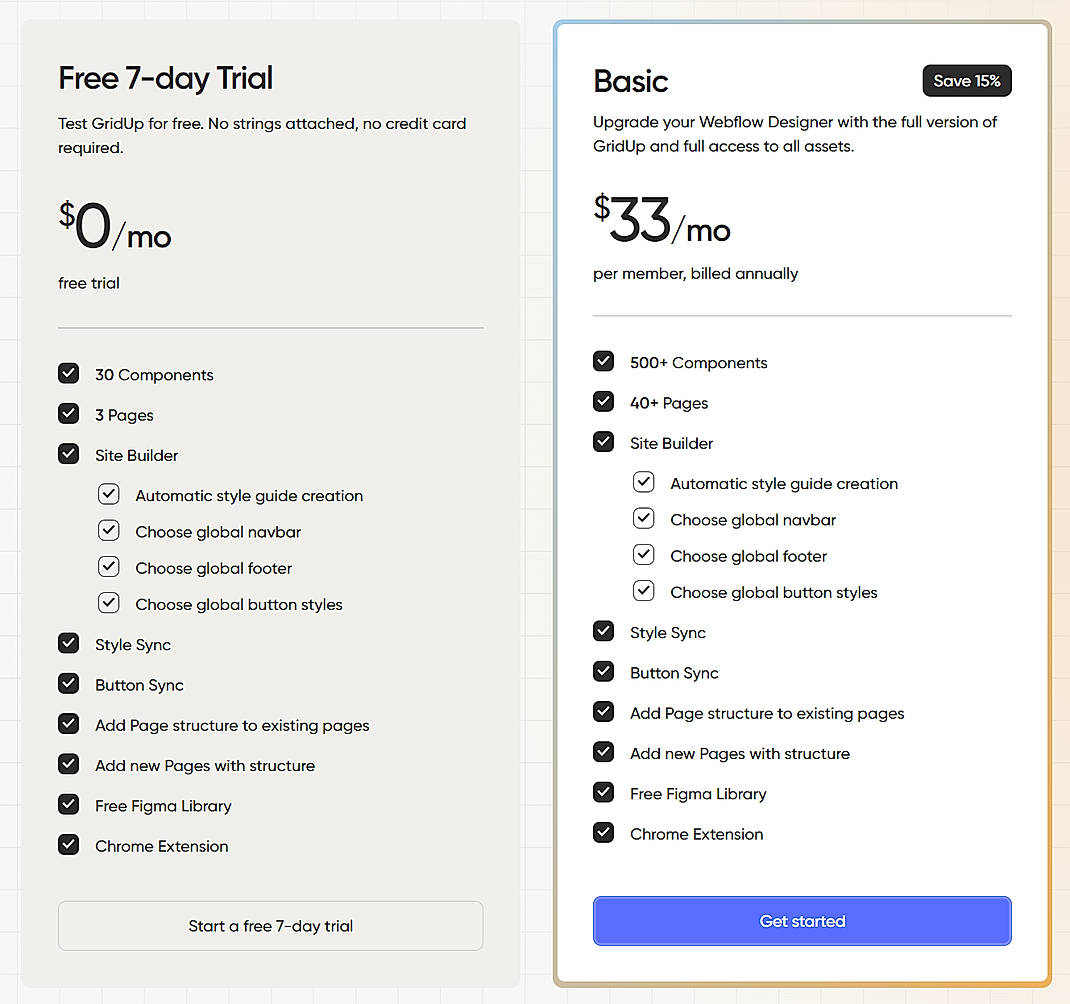Select the Basic plan card header
Viewport: 1070px width, 1004px height.
(x=631, y=81)
